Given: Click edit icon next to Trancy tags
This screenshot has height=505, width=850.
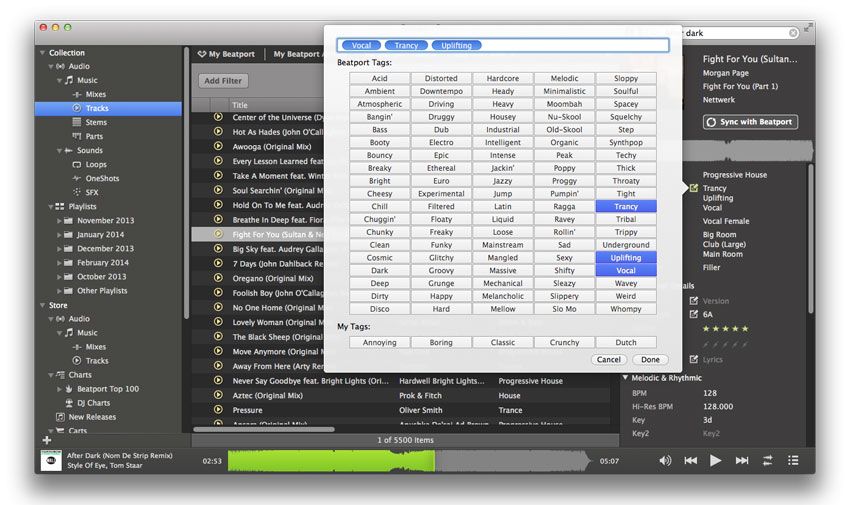Looking at the screenshot, I should click(694, 188).
